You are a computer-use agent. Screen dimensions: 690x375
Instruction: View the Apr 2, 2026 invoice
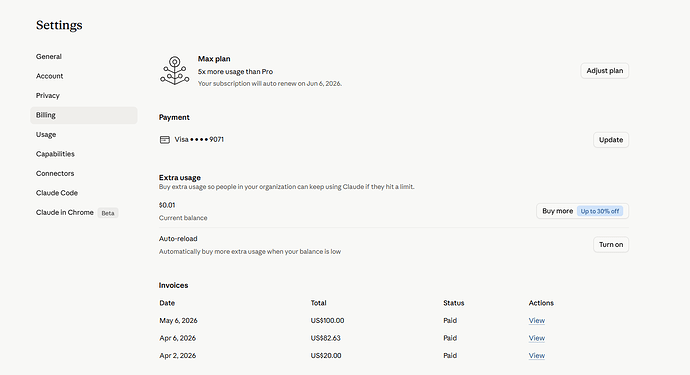coord(537,356)
